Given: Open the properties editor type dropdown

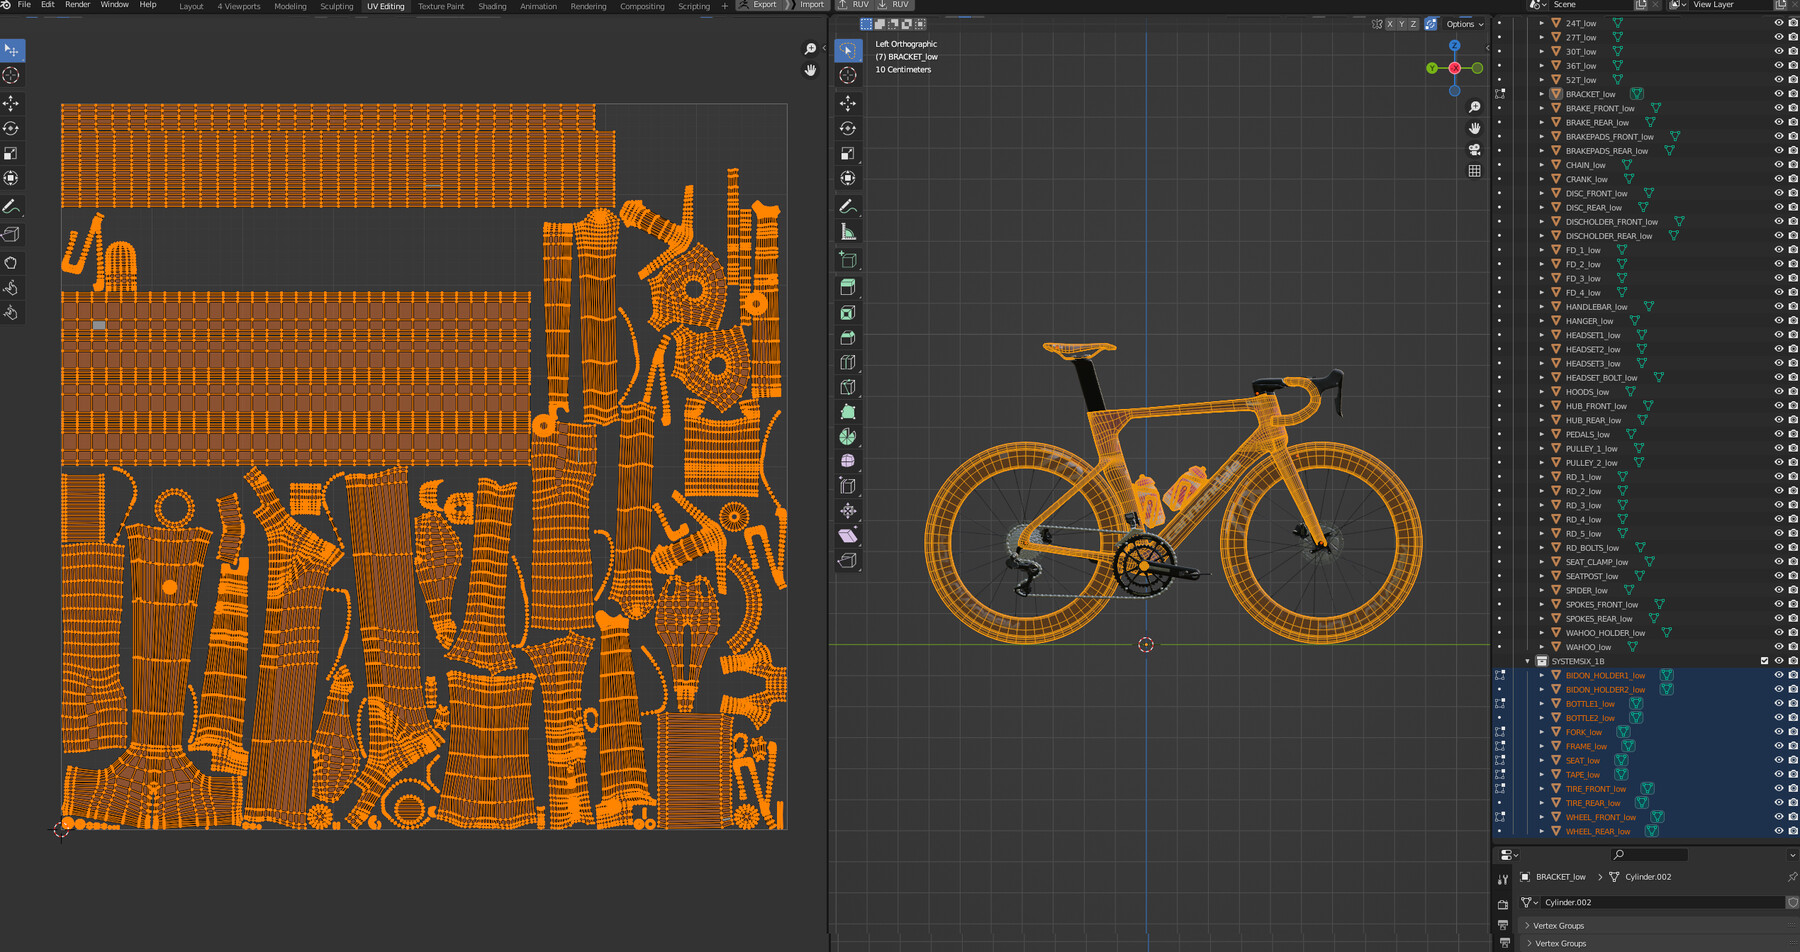Looking at the screenshot, I should [1509, 855].
